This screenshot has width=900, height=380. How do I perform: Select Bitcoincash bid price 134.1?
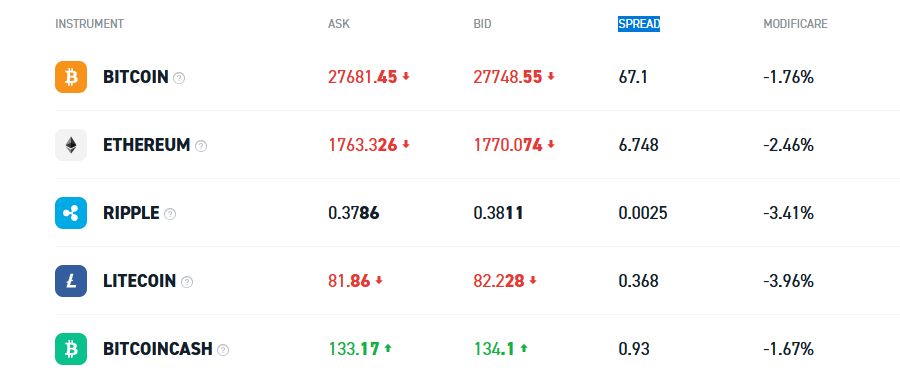[494, 349]
